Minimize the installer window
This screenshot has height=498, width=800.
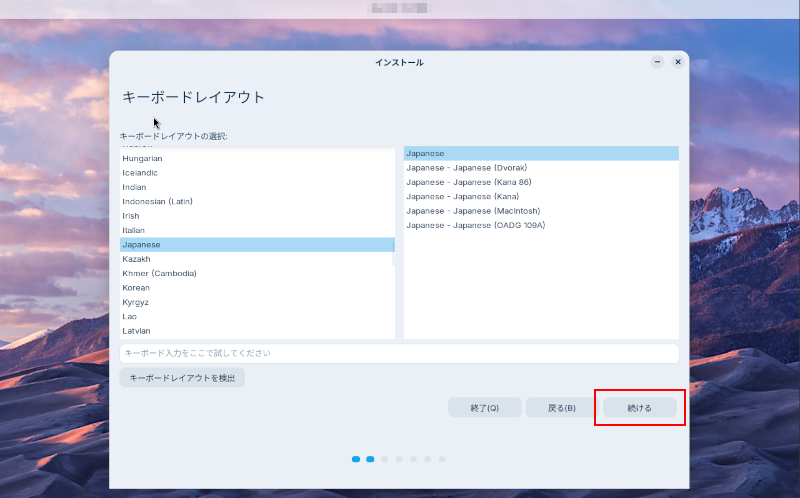pos(657,62)
